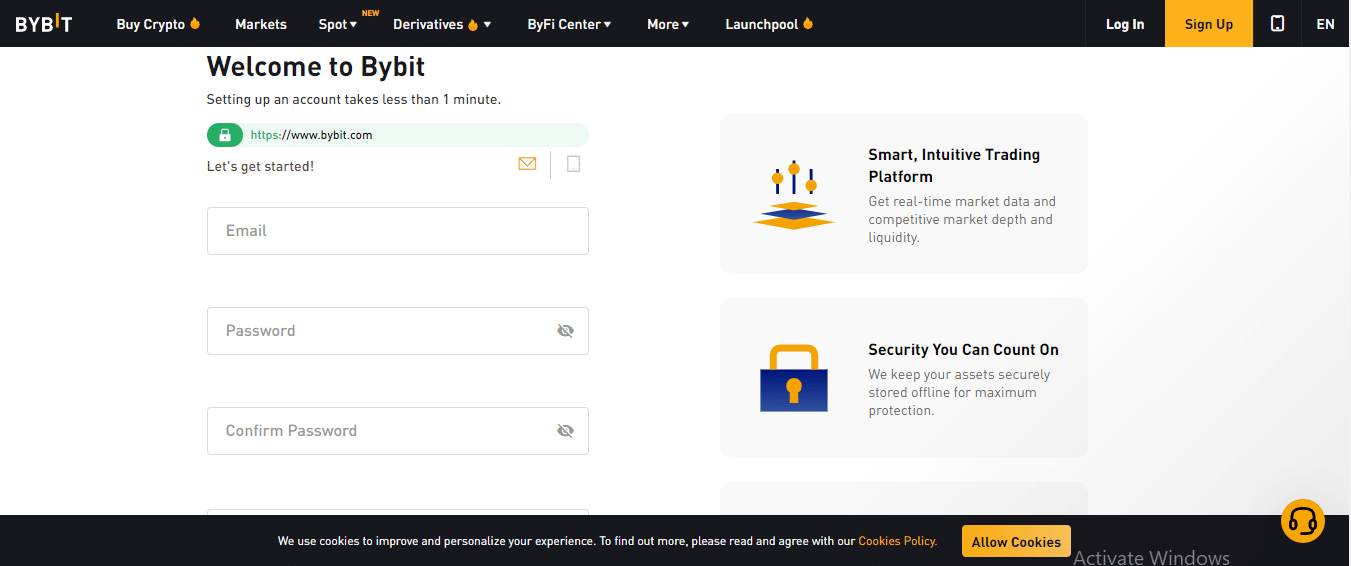
Task: Open the Cookies Policy link
Action: point(897,541)
